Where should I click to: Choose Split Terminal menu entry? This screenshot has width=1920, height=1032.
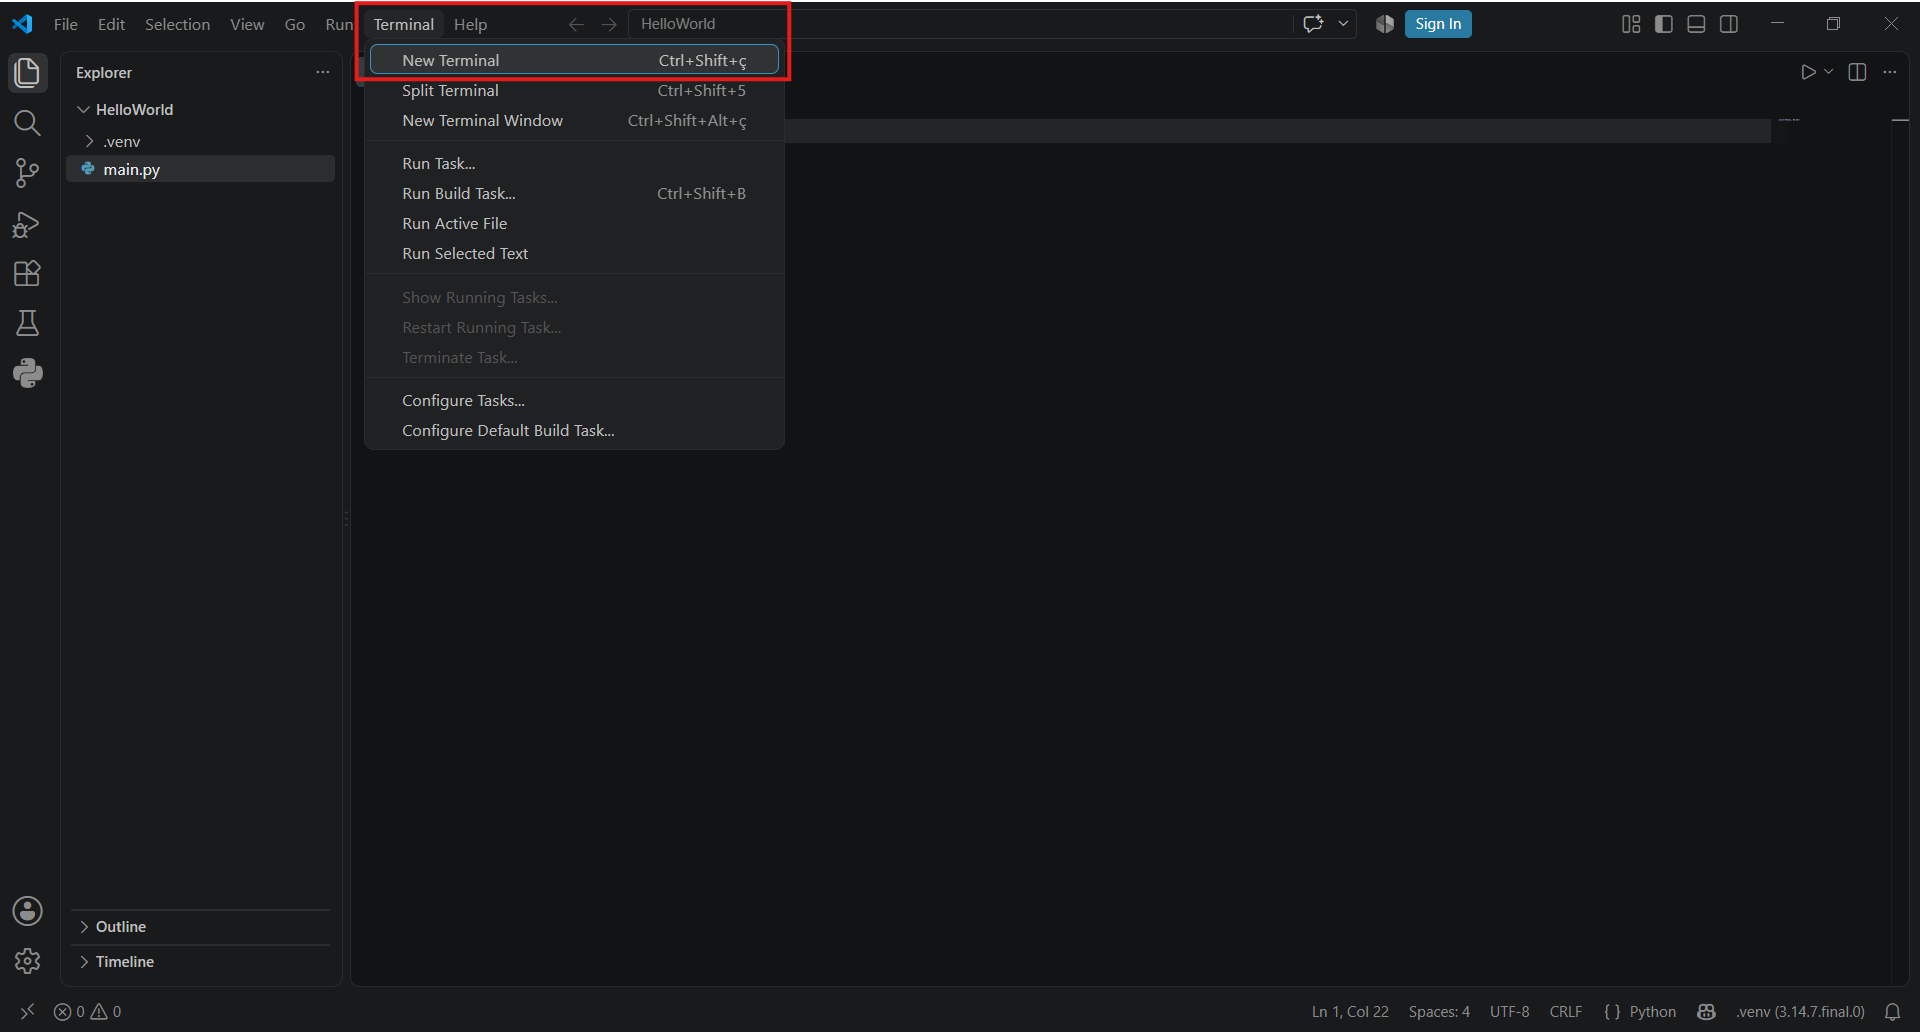pos(574,90)
